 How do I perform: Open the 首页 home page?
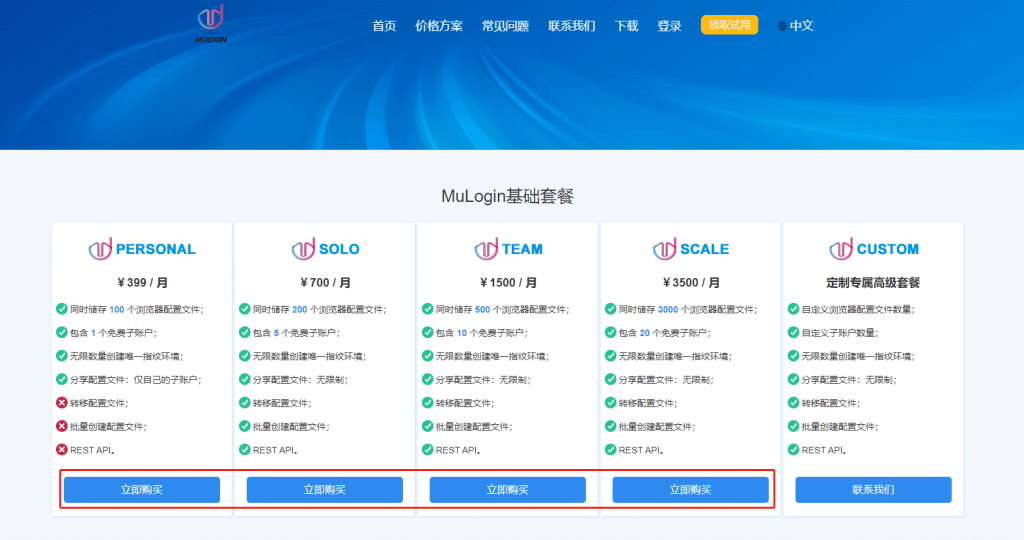384,26
